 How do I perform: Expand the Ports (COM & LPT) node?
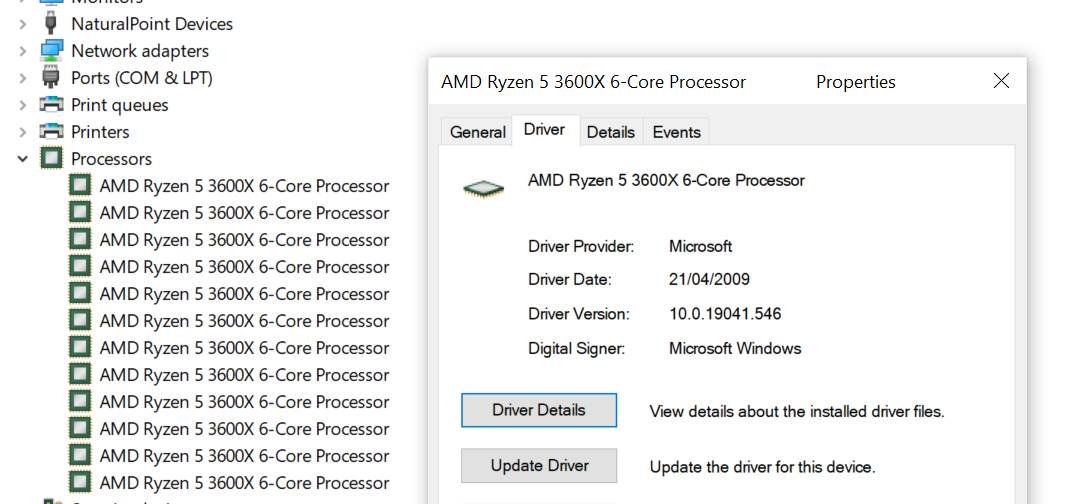click(x=23, y=78)
